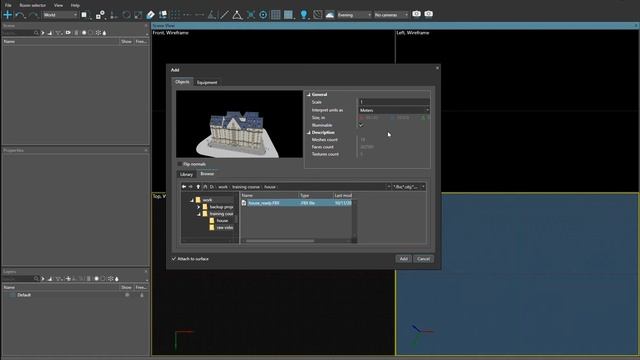Open the Help menu

point(75,5)
